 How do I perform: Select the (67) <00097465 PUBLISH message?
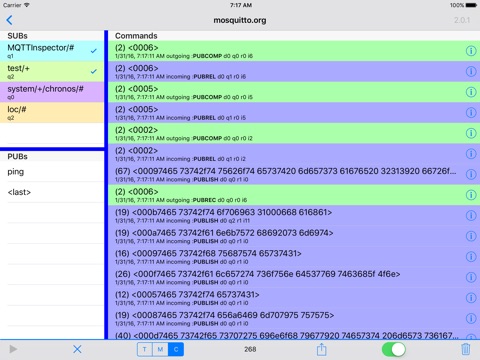click(294, 174)
